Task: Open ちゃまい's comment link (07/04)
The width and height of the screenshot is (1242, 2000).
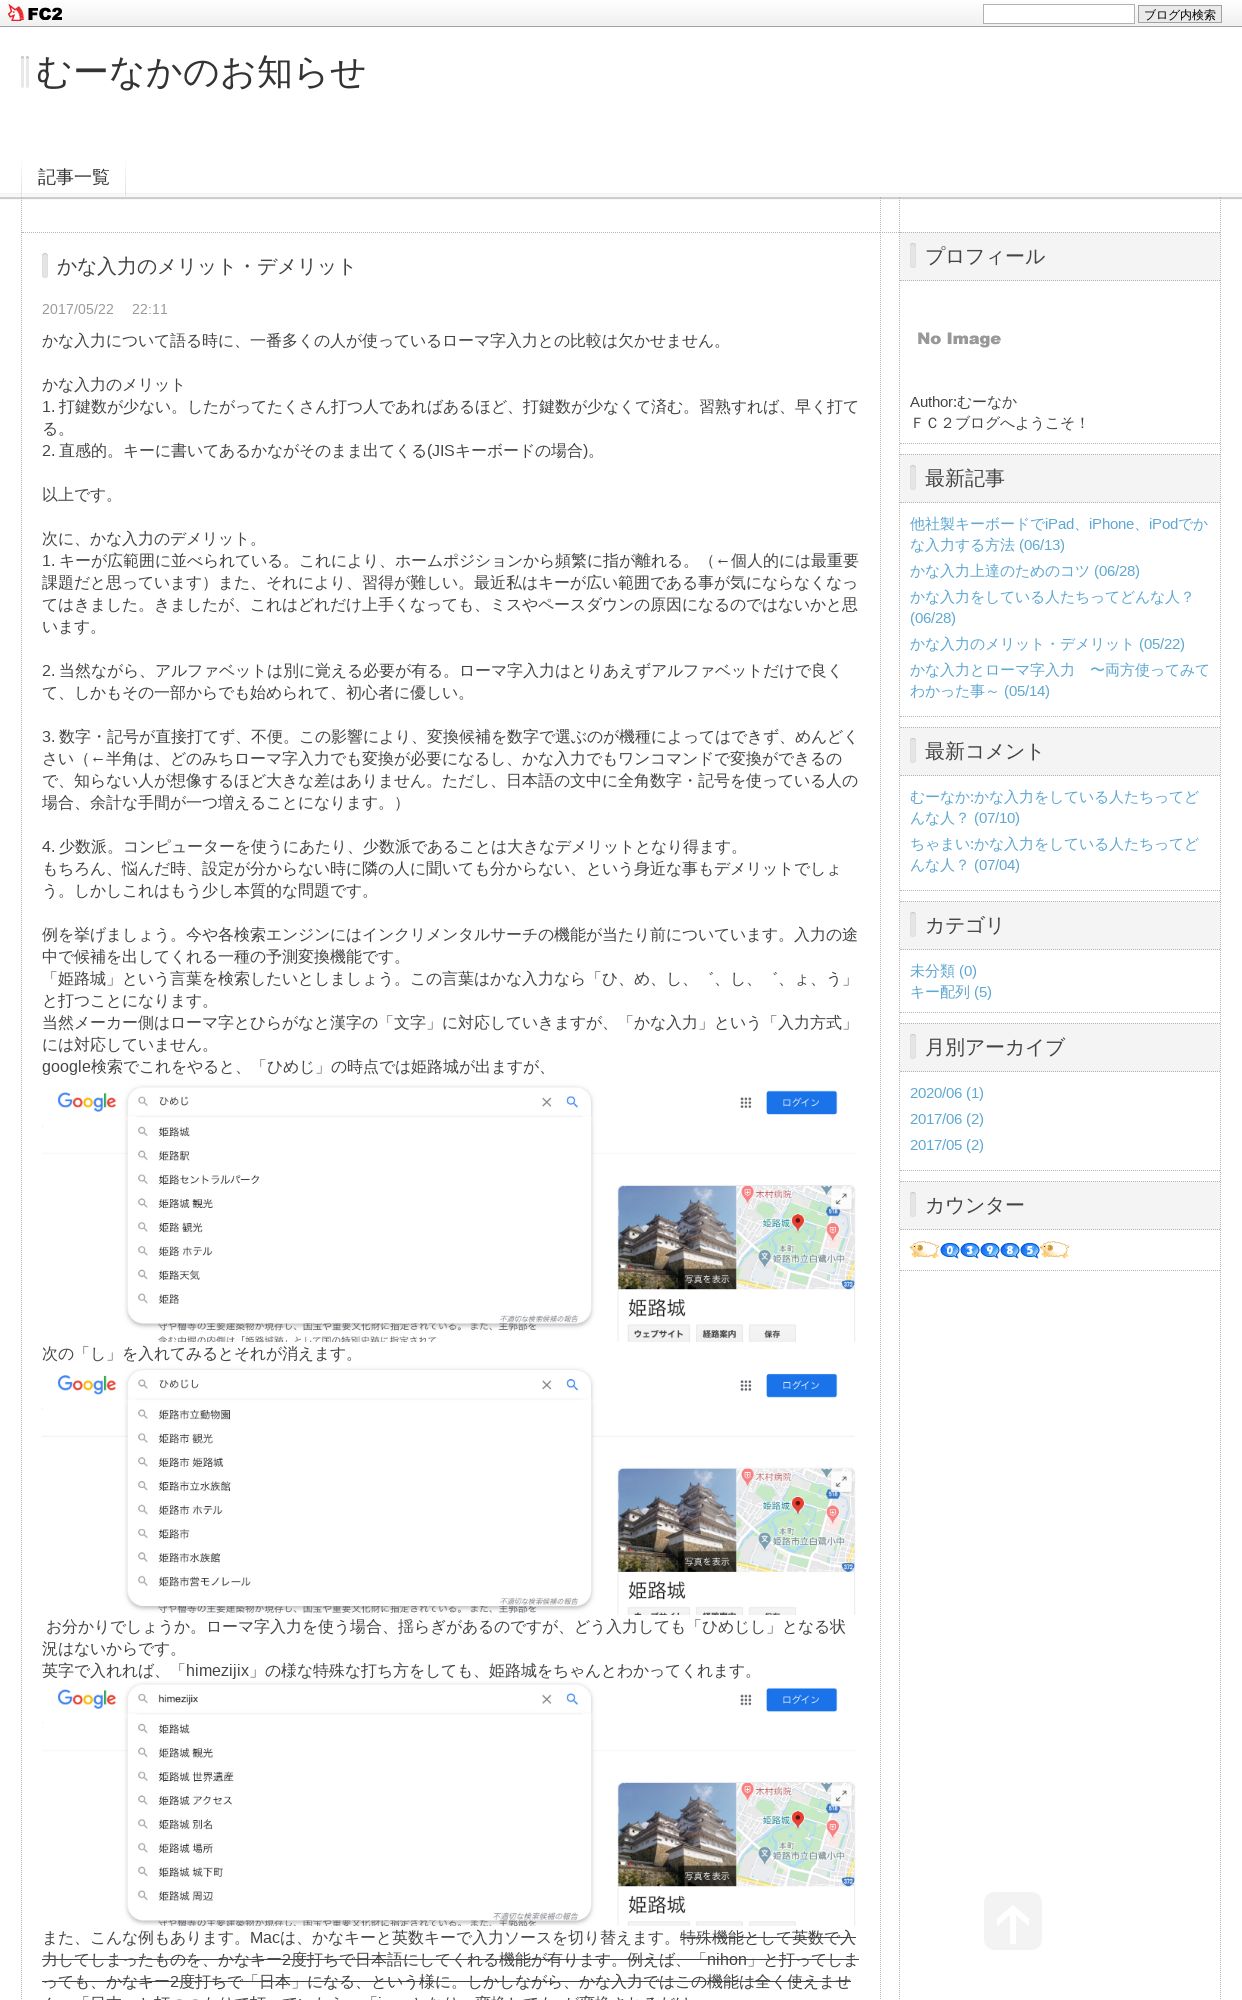Action: coord(1054,854)
